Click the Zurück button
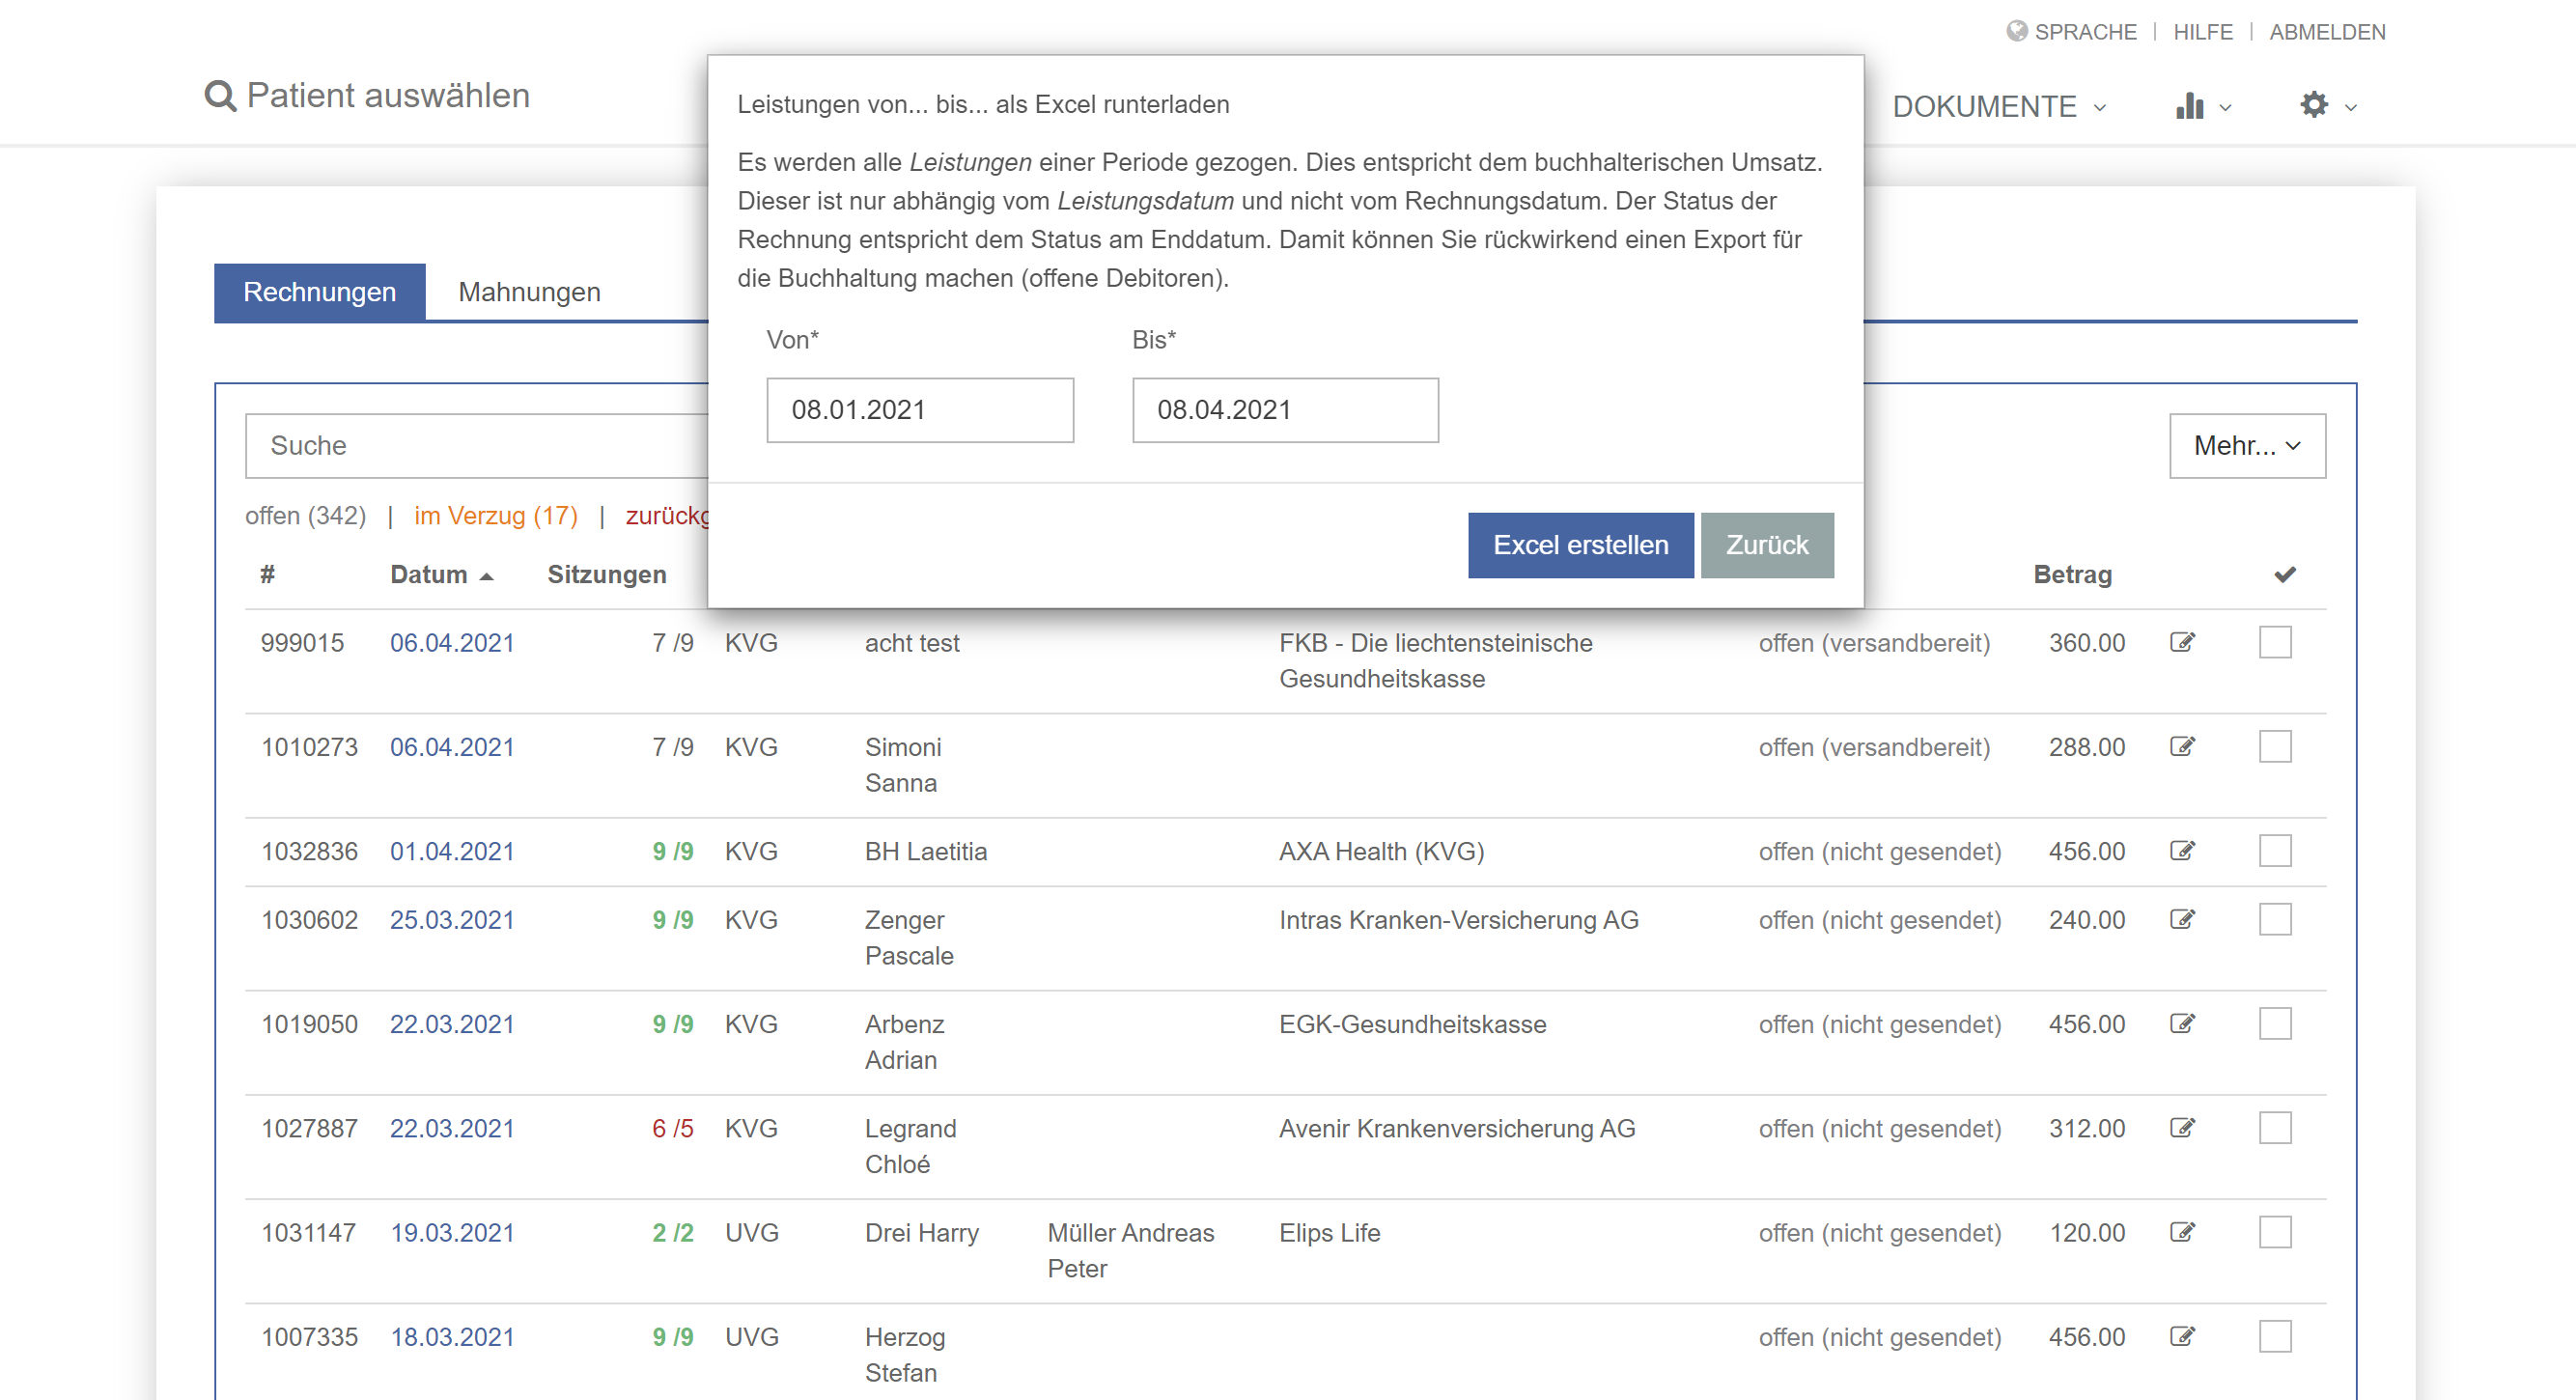Screen dimensions: 2576x1400 [x=1767, y=545]
